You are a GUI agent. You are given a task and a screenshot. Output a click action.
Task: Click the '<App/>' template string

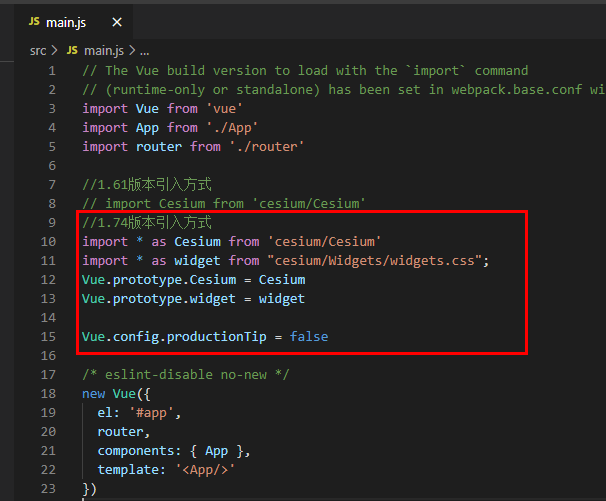pos(205,470)
